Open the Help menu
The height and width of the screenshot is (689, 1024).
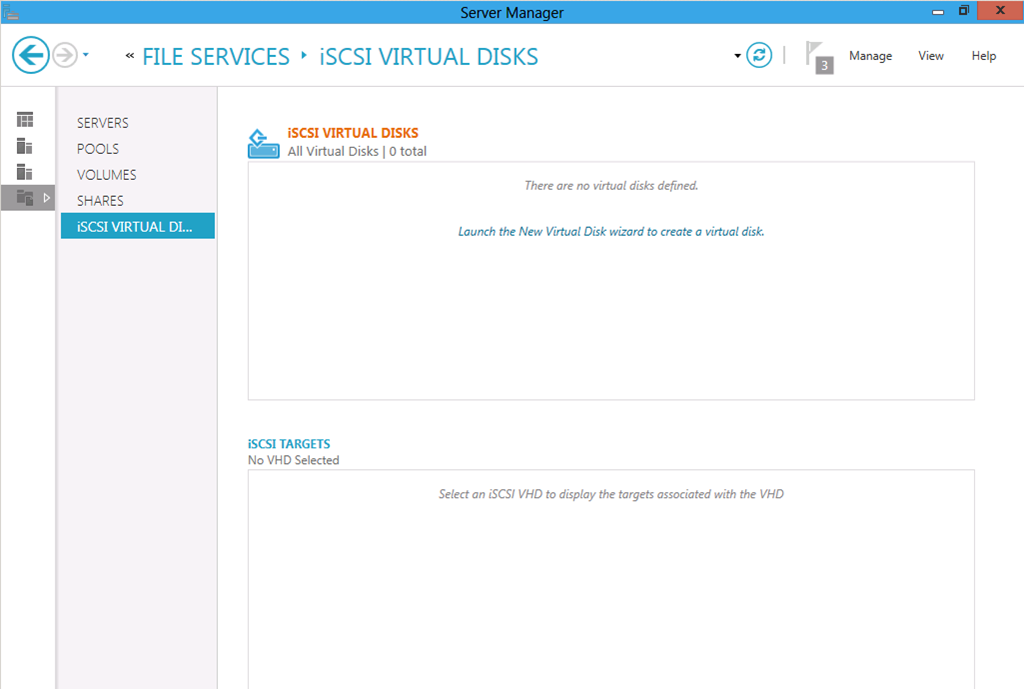click(x=984, y=56)
